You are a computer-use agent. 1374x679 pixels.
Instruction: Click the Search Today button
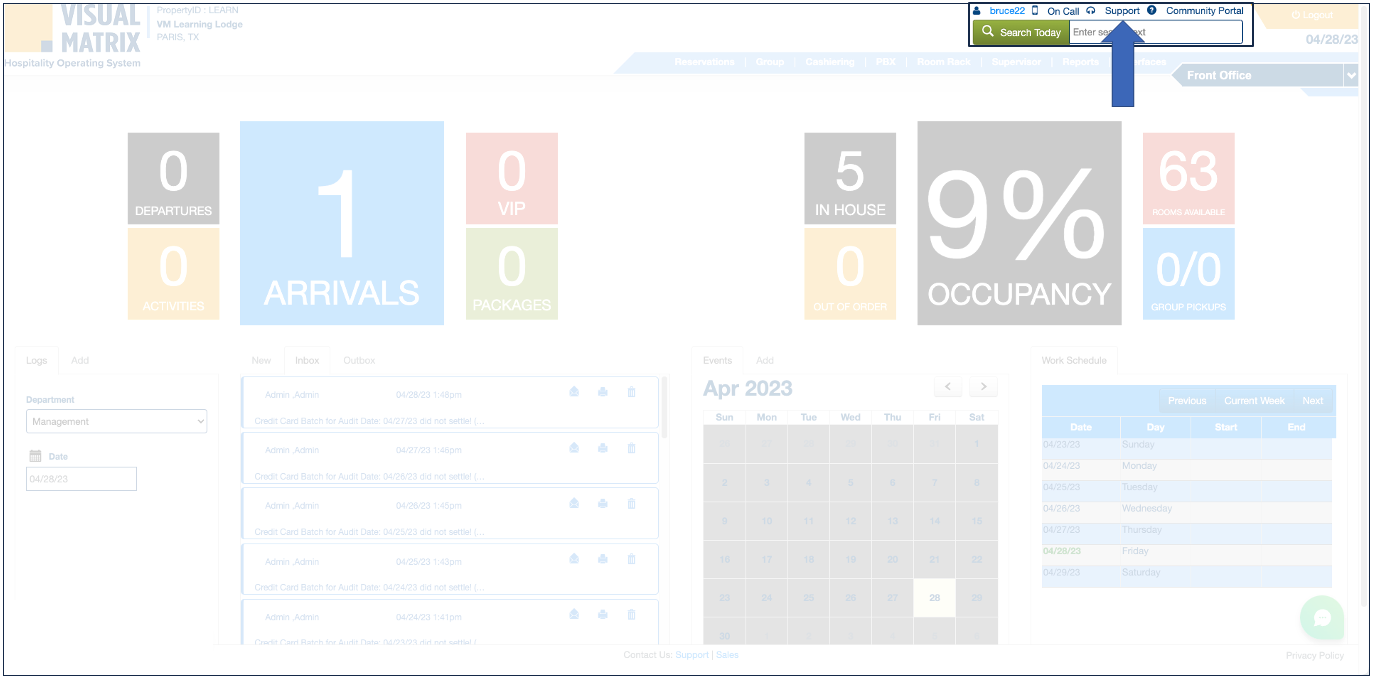coord(1021,32)
